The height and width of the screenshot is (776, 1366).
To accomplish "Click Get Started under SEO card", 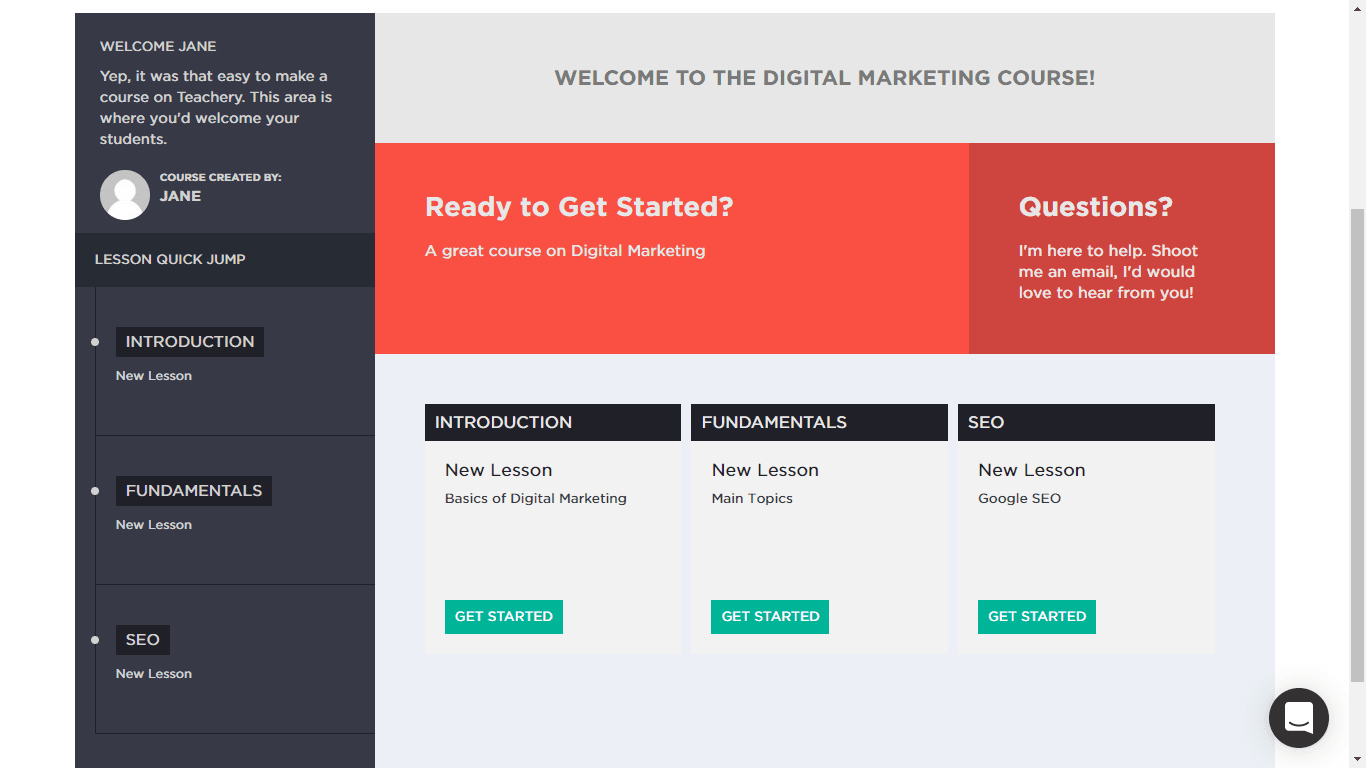I will point(1037,617).
